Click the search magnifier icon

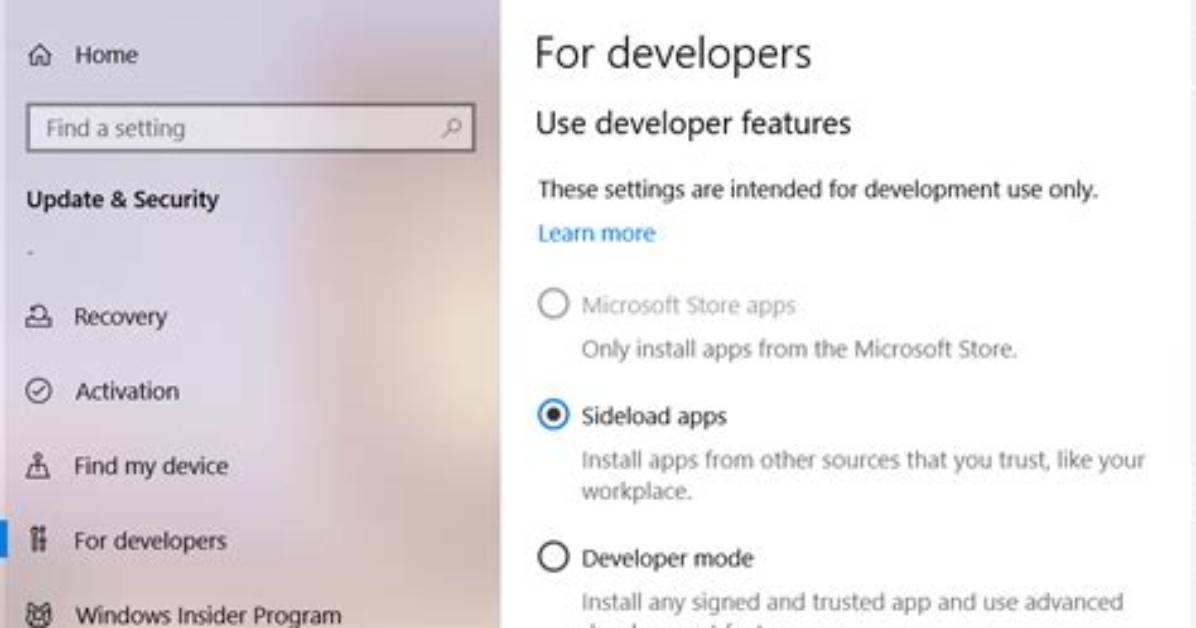[452, 127]
